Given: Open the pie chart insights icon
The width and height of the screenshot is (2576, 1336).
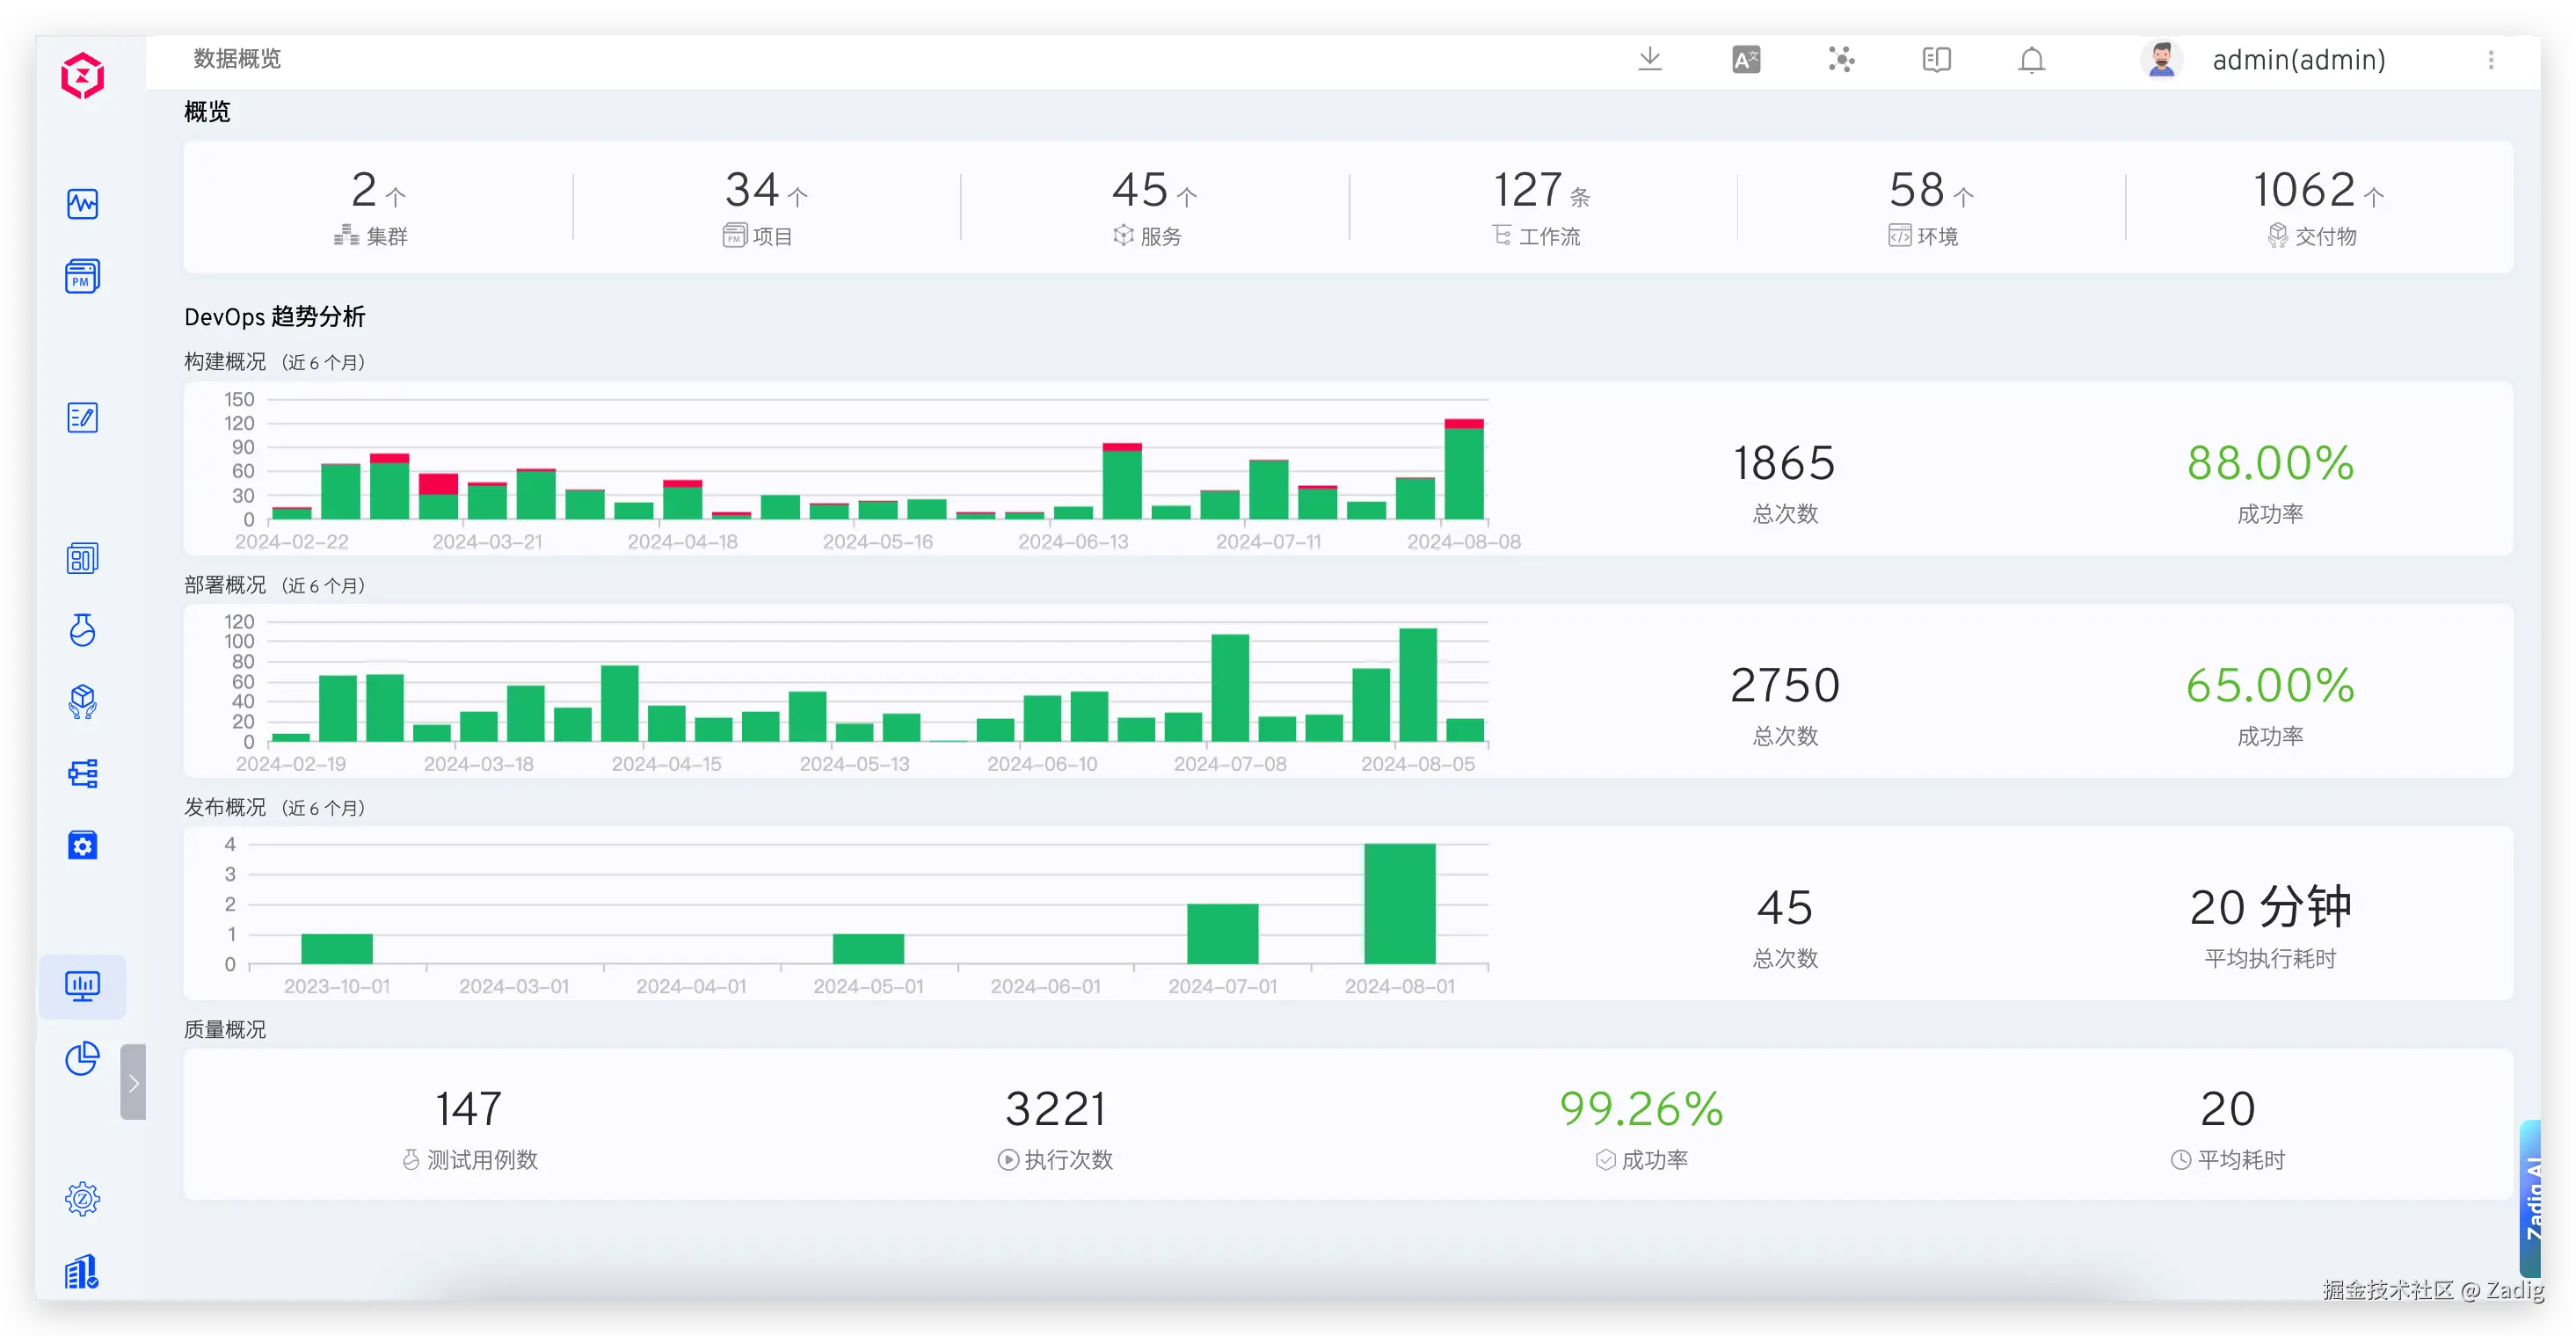Looking at the screenshot, I should (x=82, y=1059).
